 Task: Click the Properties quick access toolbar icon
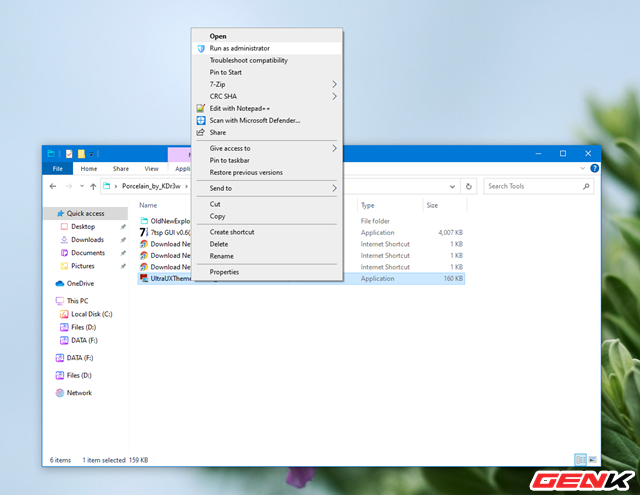(69, 154)
